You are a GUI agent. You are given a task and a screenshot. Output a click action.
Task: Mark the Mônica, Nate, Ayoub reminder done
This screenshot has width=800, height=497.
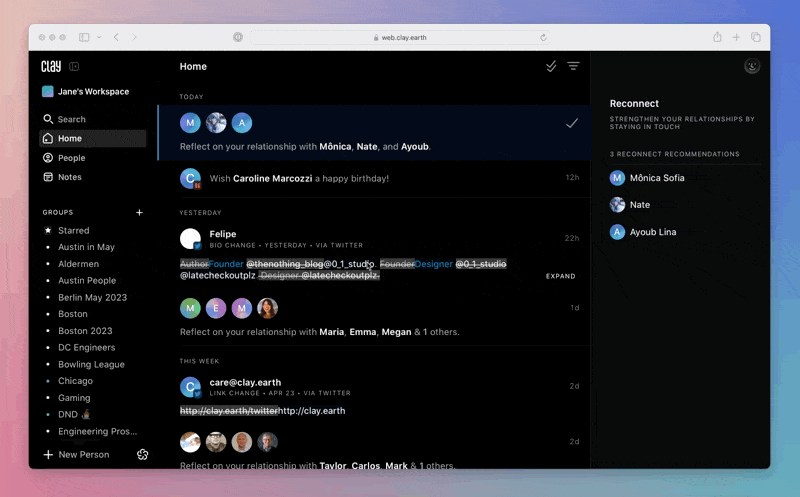coord(571,123)
